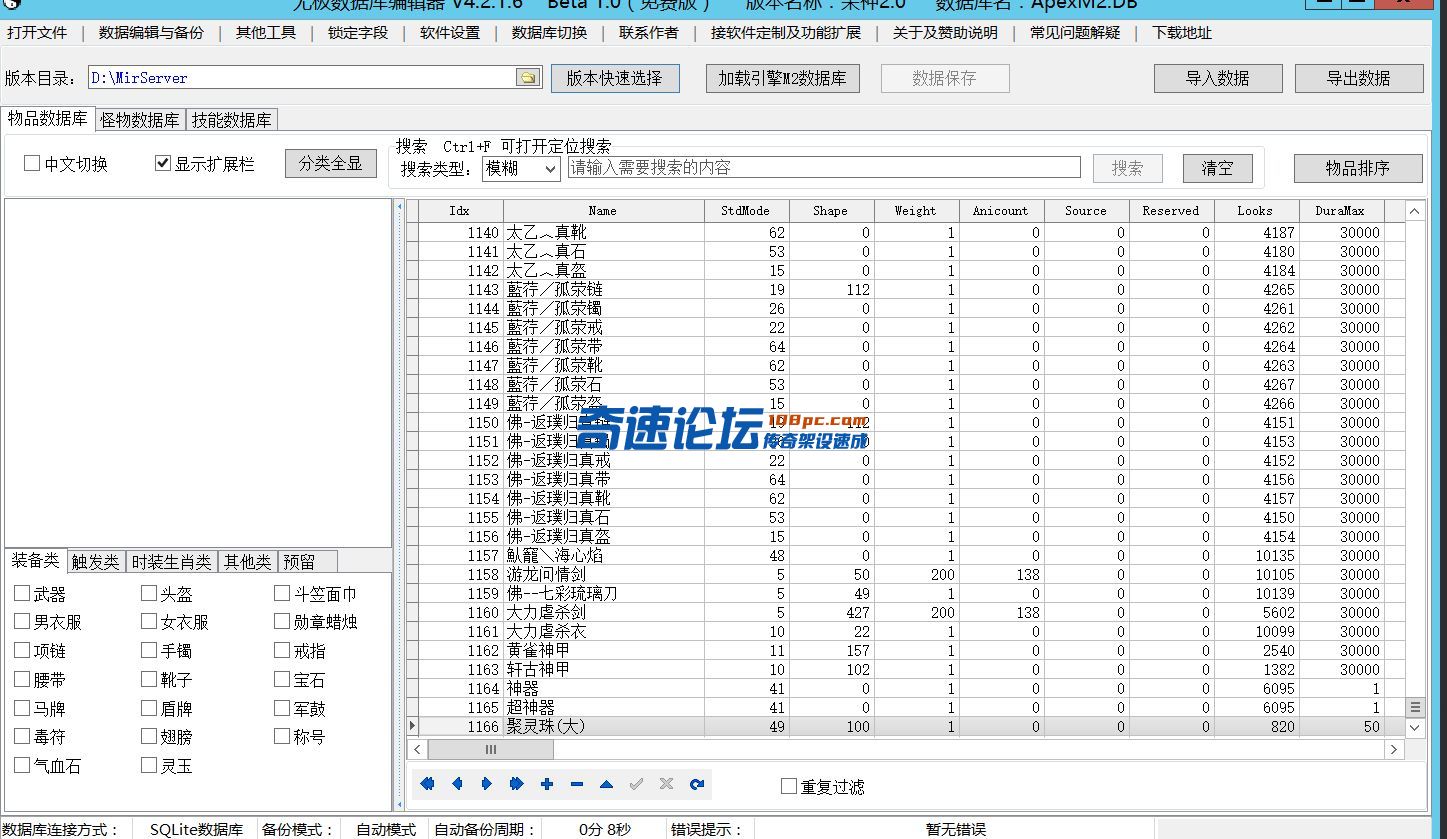
Task: Tick the 男衣服 checkbox
Action: [x=22, y=621]
